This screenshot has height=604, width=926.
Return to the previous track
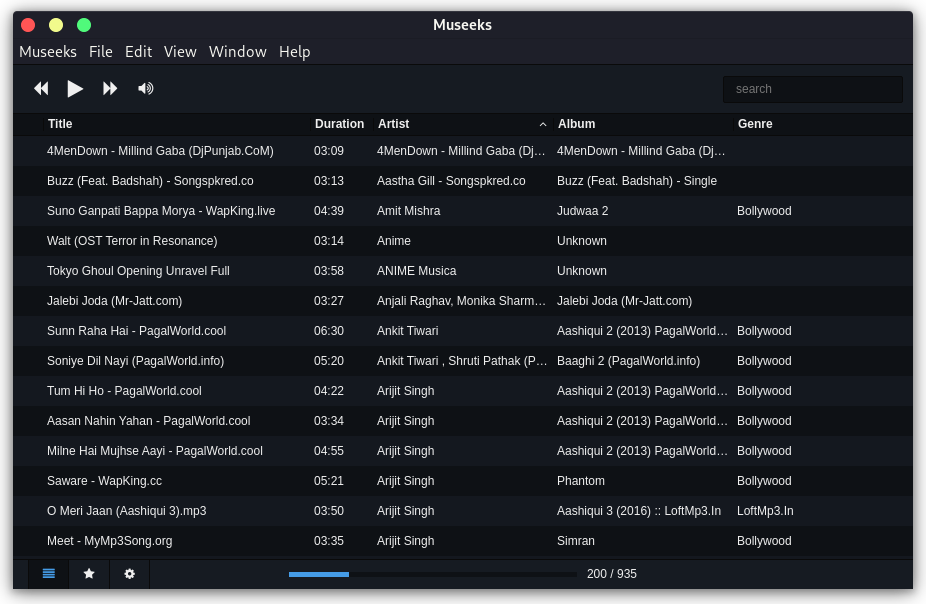(x=41, y=88)
